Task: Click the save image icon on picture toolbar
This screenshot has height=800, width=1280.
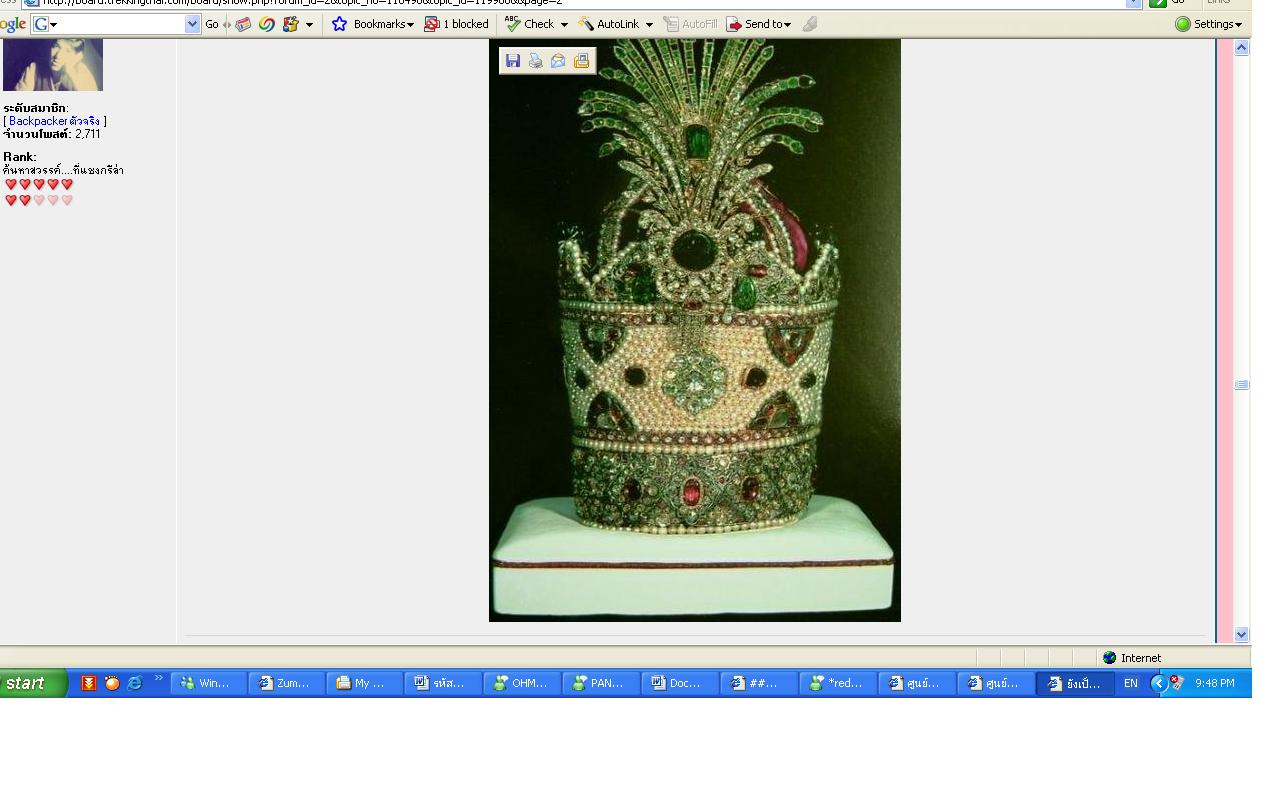Action: (513, 61)
